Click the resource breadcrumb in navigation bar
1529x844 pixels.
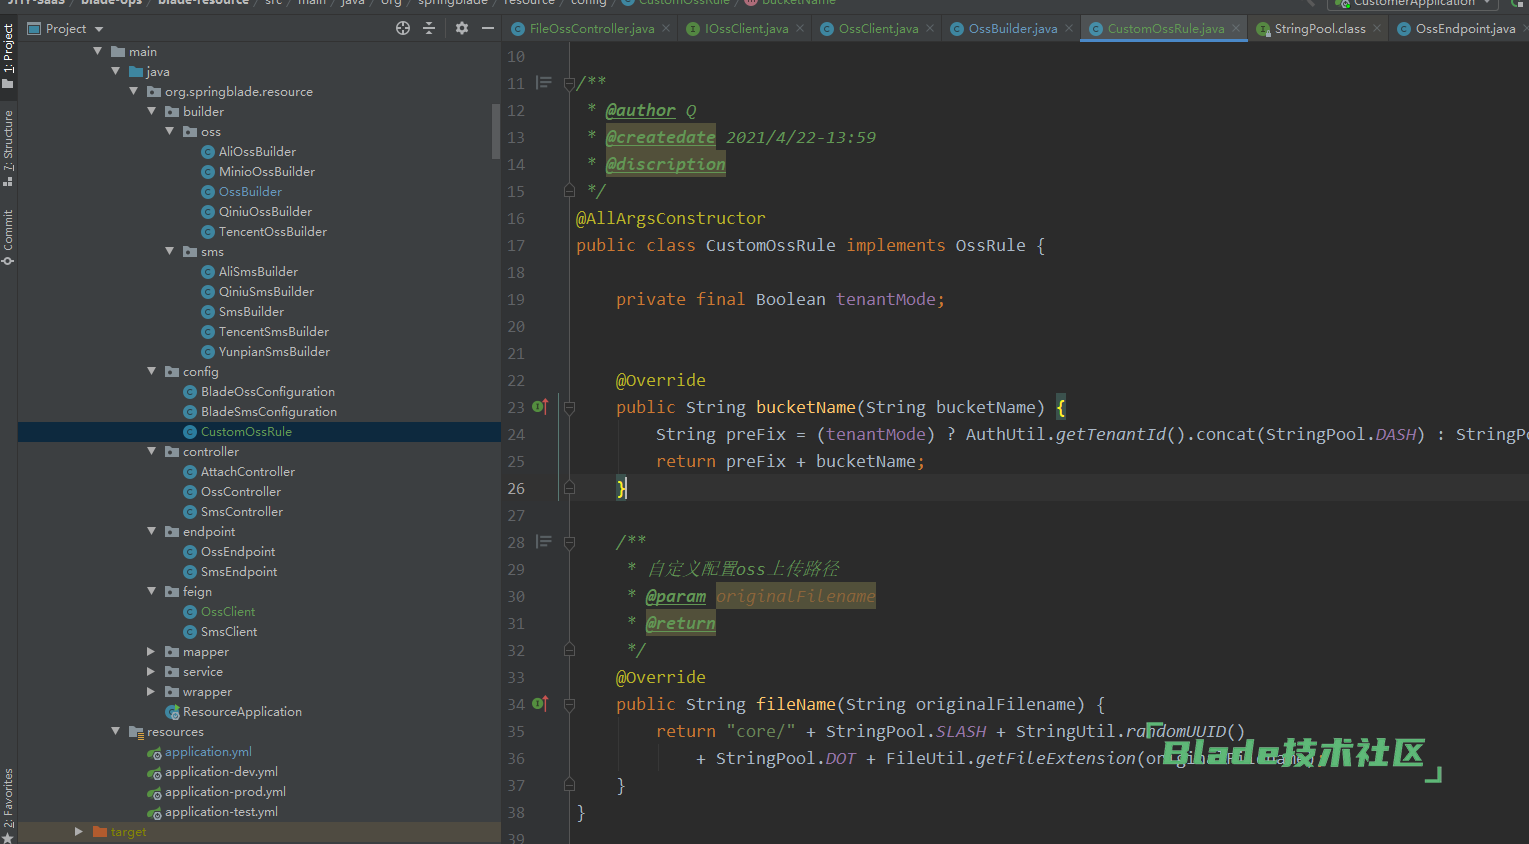coord(529,3)
